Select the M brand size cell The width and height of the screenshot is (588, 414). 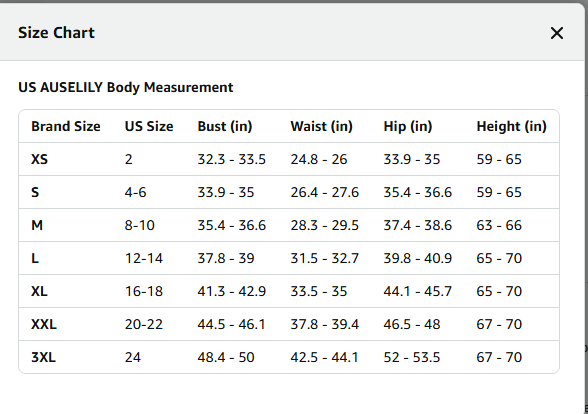tap(37, 225)
